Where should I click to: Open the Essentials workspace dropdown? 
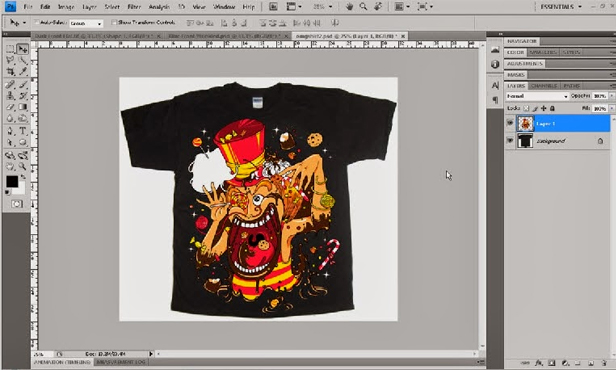[x=561, y=7]
